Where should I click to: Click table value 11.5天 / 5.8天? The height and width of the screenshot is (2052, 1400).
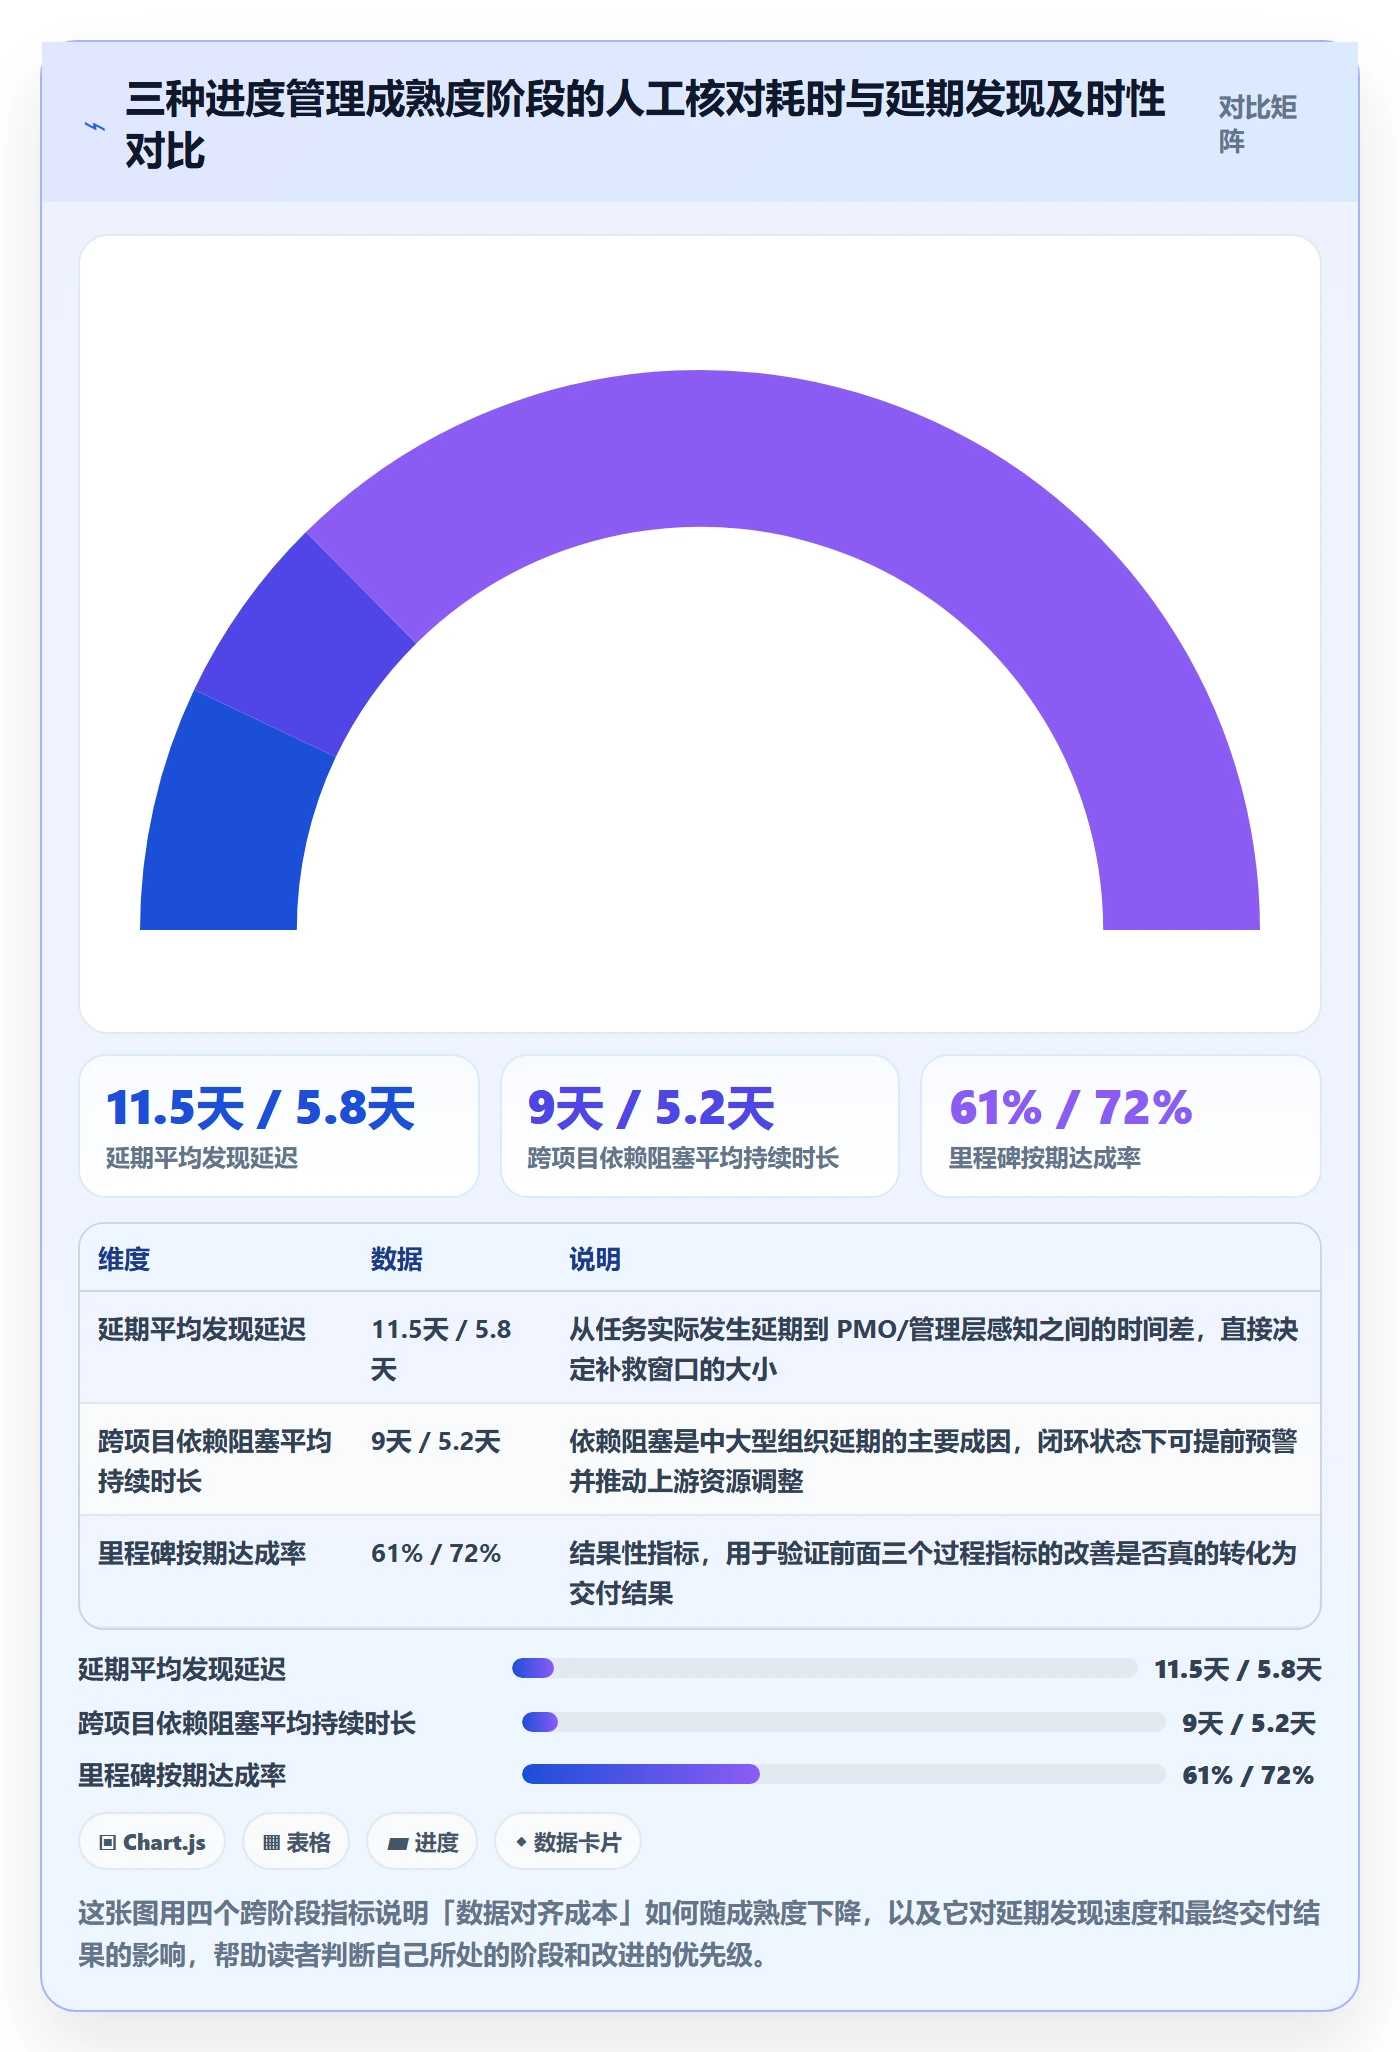pos(441,1349)
